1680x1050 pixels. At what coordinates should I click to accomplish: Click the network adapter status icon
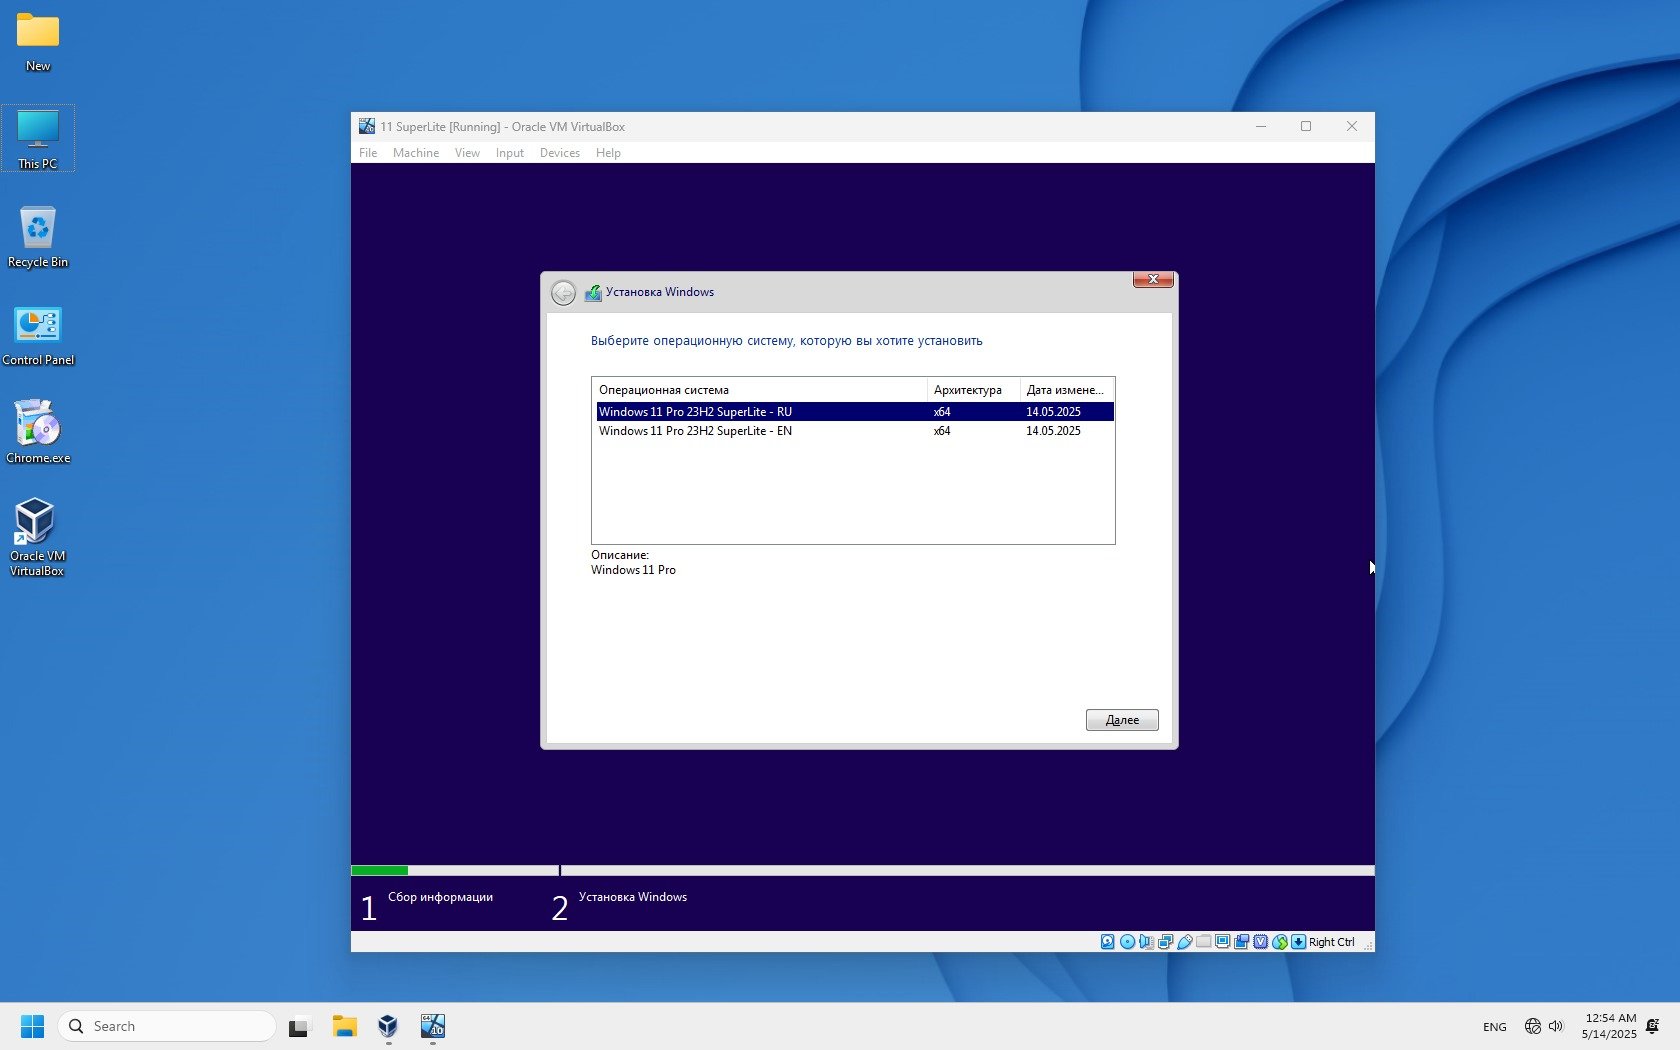click(1165, 942)
